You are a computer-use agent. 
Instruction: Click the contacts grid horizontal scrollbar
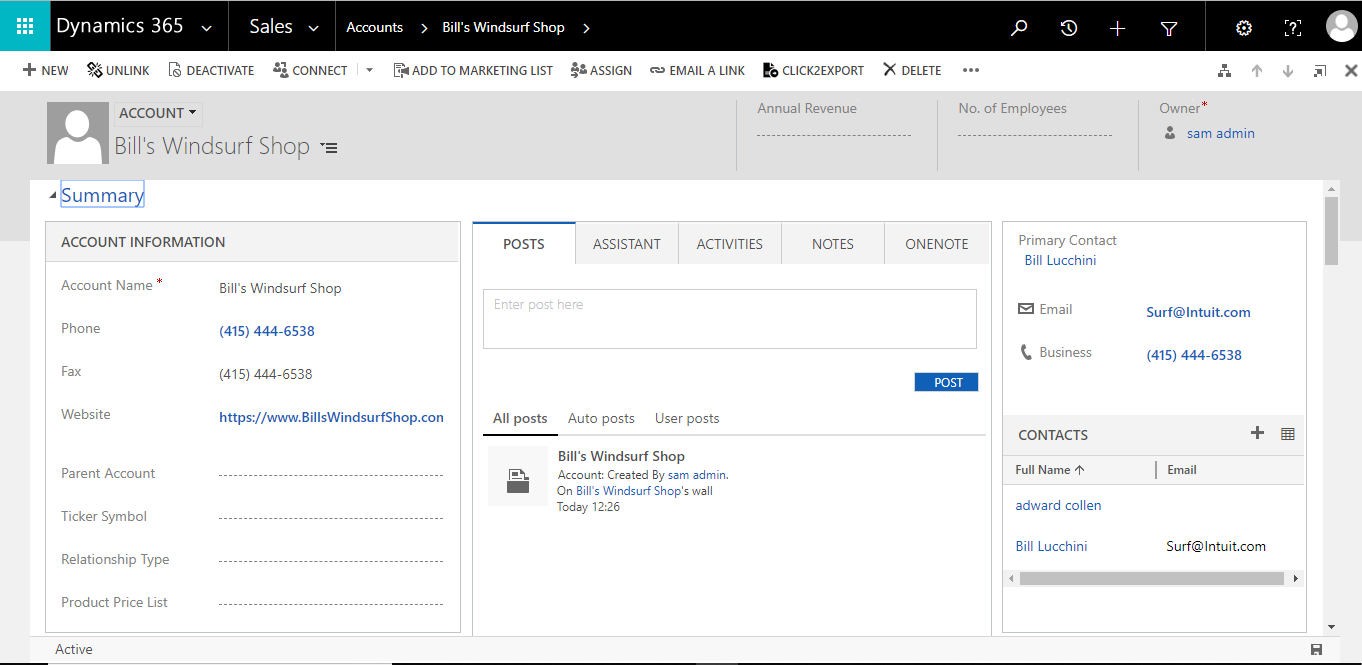(x=1152, y=578)
